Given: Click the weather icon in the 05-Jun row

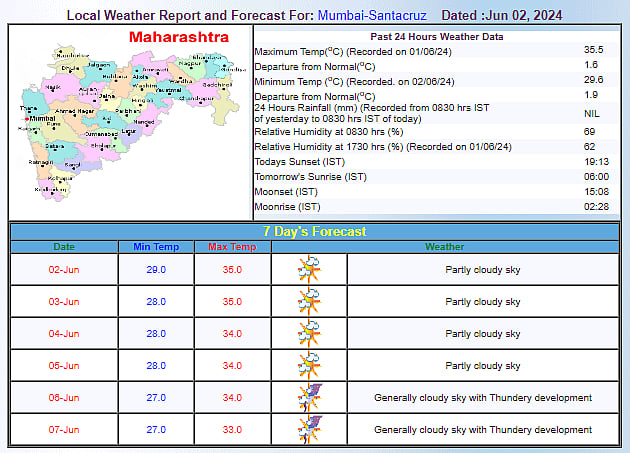Looking at the screenshot, I should (x=309, y=365).
